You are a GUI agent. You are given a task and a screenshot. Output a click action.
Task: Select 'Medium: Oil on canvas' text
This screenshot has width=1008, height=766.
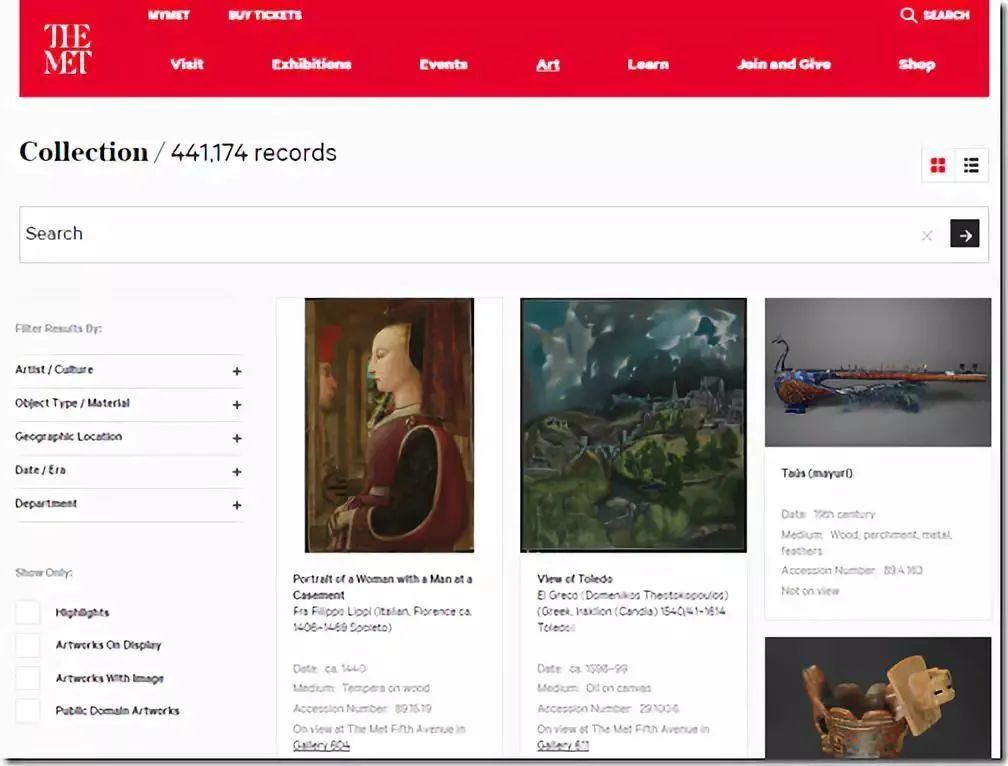click(594, 688)
